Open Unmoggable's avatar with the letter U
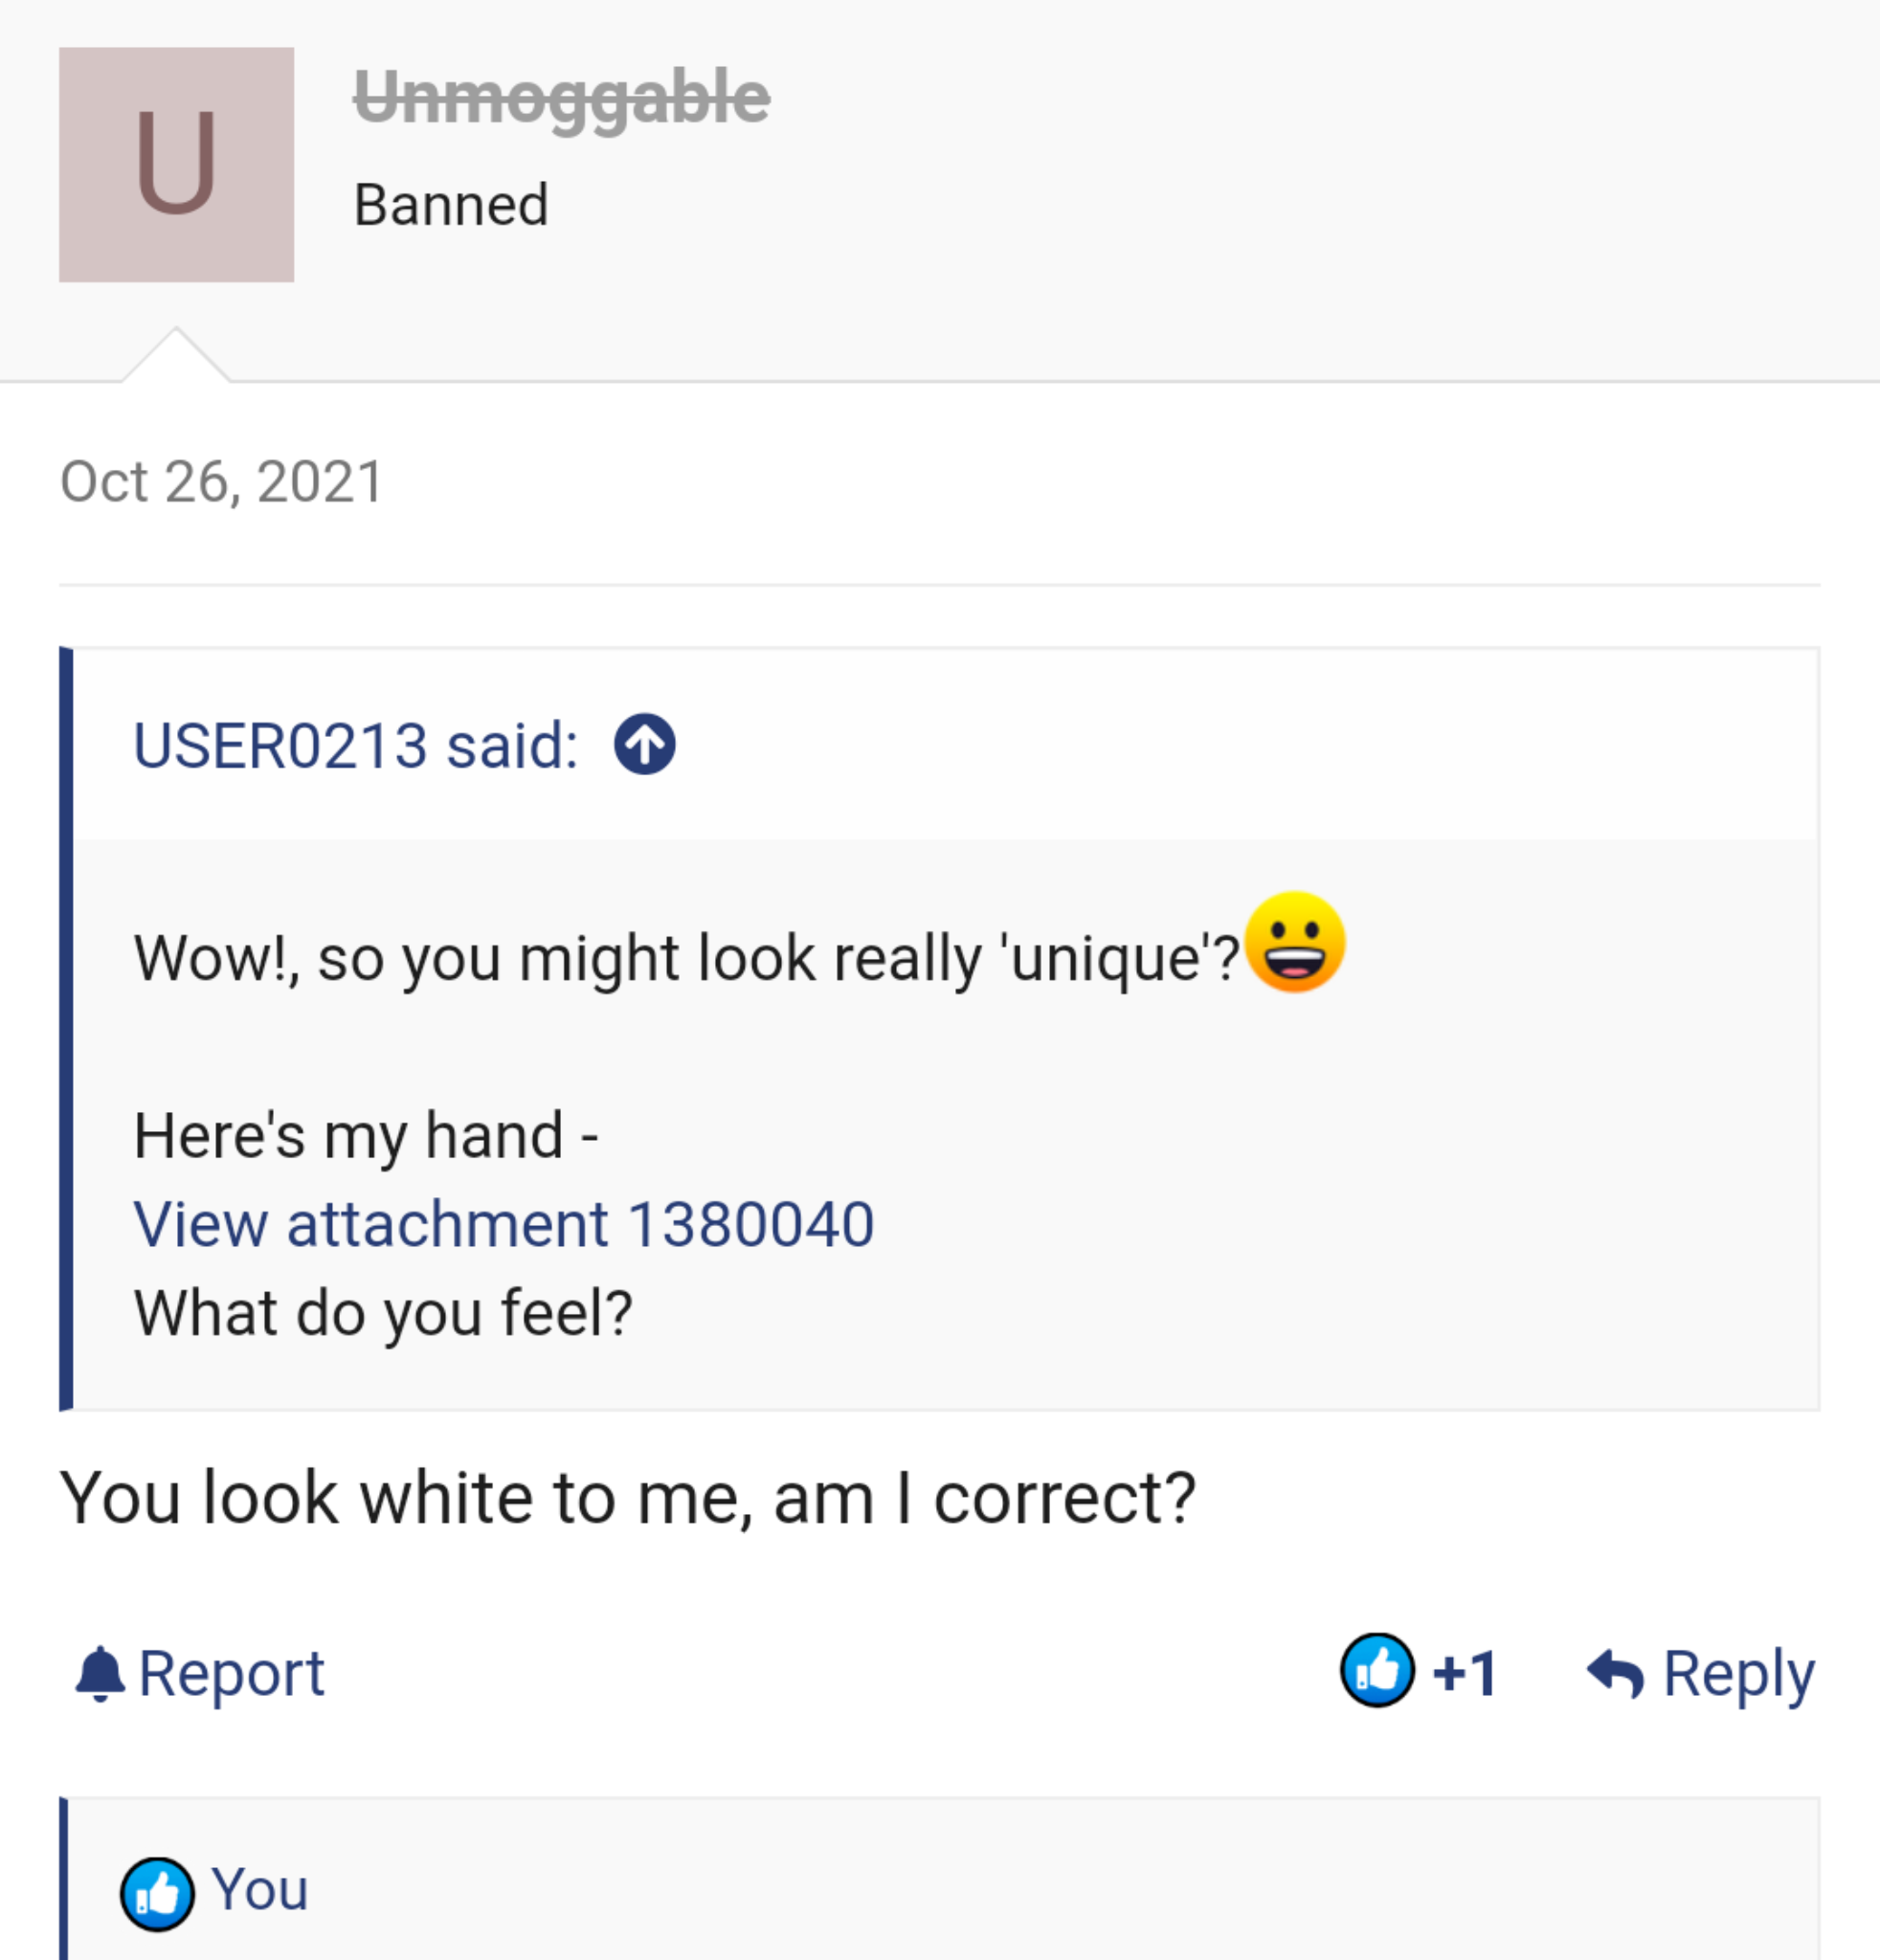This screenshot has width=1880, height=1960. point(176,165)
